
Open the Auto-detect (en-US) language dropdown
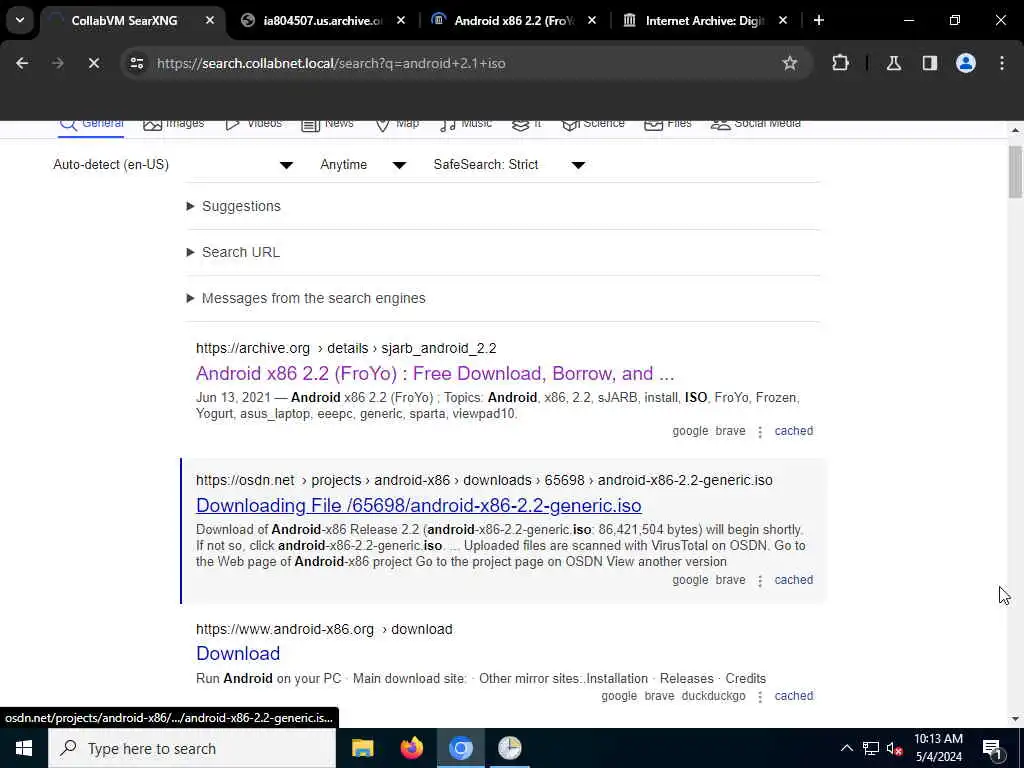tap(173, 165)
